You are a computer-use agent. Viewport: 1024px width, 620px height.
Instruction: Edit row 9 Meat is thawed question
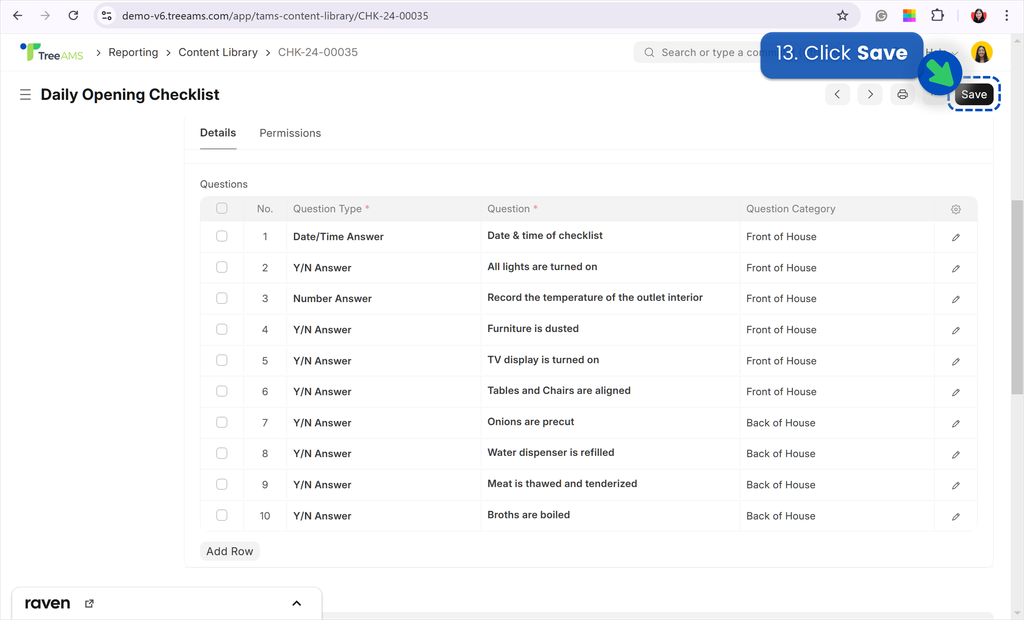point(955,485)
